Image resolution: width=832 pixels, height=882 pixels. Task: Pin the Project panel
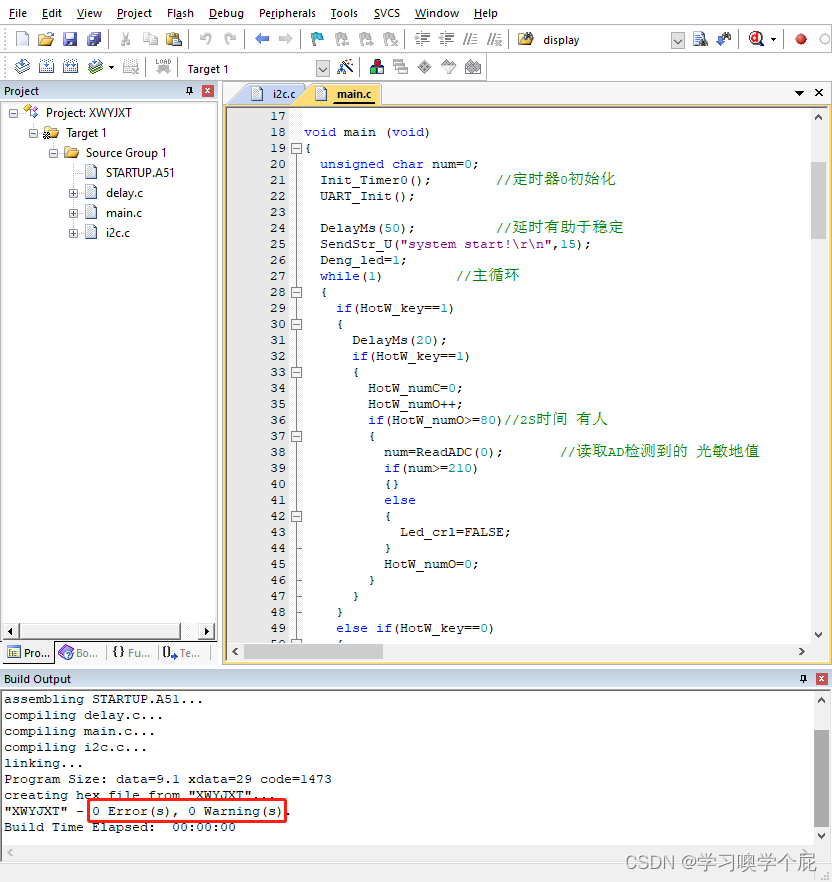coord(190,91)
